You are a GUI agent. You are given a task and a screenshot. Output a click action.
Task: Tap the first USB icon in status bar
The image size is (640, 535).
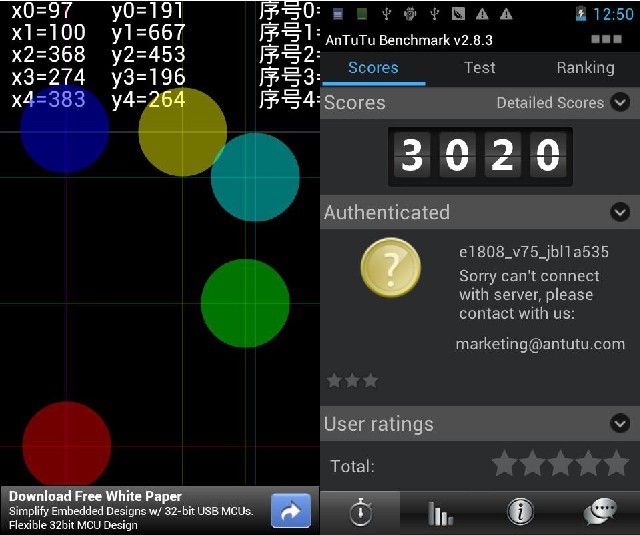386,14
